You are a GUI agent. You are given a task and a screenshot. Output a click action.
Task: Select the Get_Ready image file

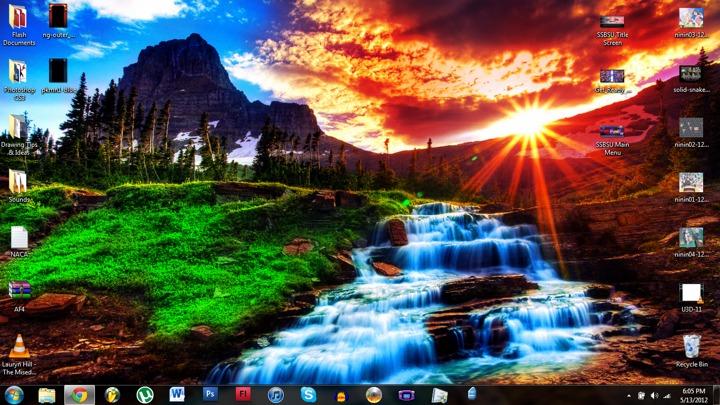pyautogui.click(x=612, y=81)
